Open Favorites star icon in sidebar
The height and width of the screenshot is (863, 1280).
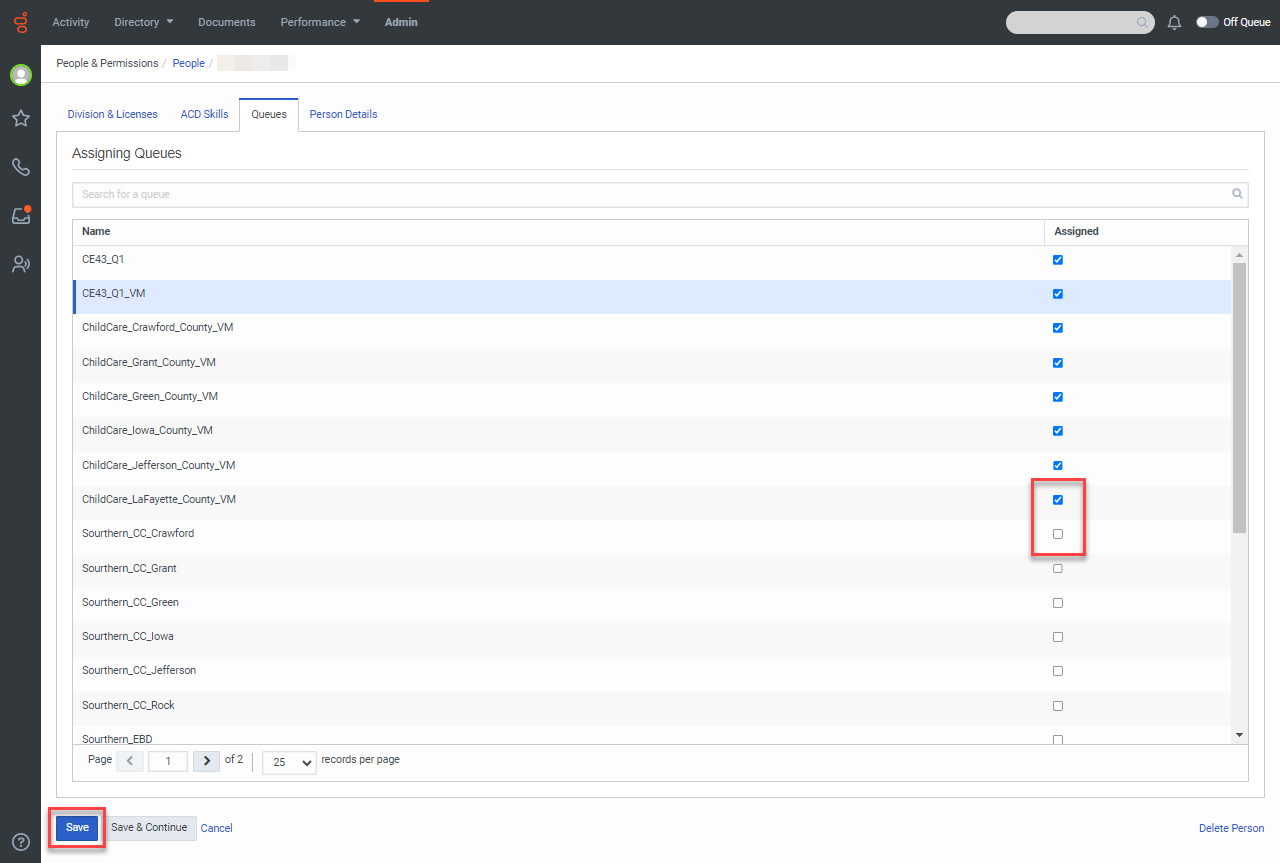[20, 119]
